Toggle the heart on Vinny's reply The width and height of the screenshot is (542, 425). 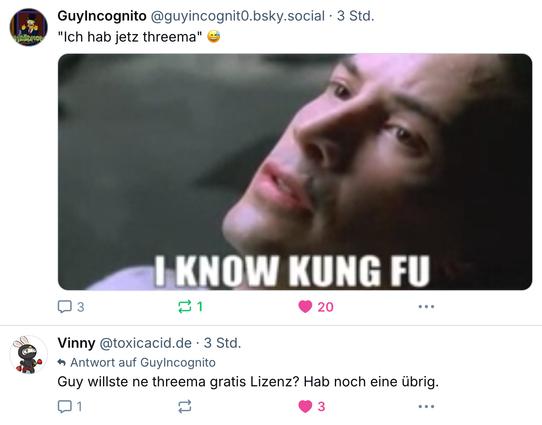[305, 406]
